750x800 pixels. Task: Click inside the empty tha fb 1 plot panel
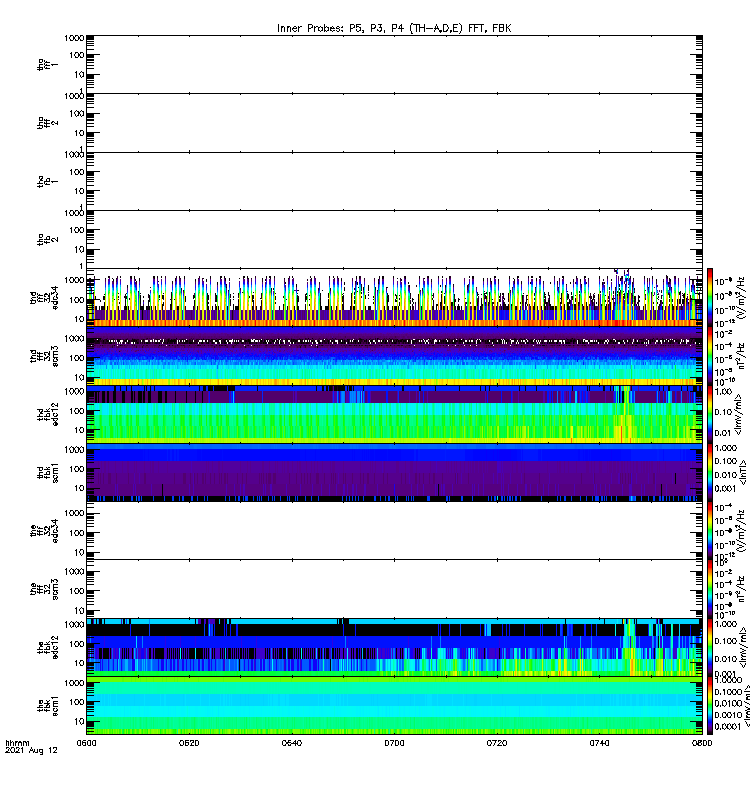(394, 181)
